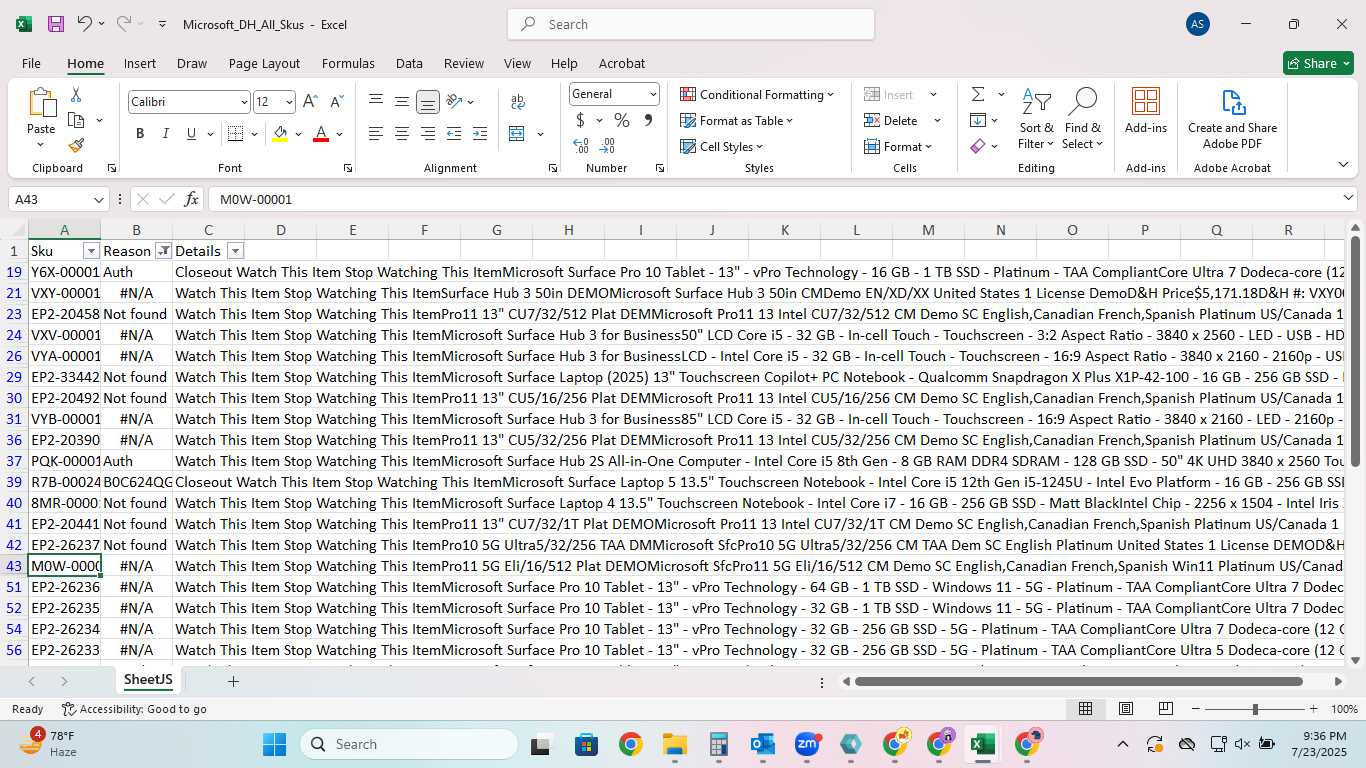
Task: Click the Format cells button
Action: pos(897,146)
